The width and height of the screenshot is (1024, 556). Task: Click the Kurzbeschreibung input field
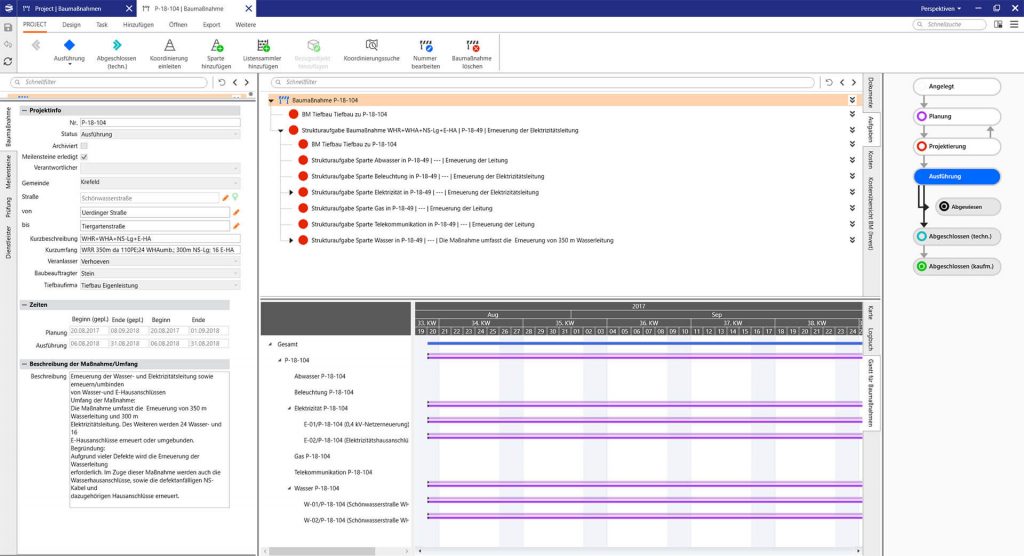pos(160,238)
